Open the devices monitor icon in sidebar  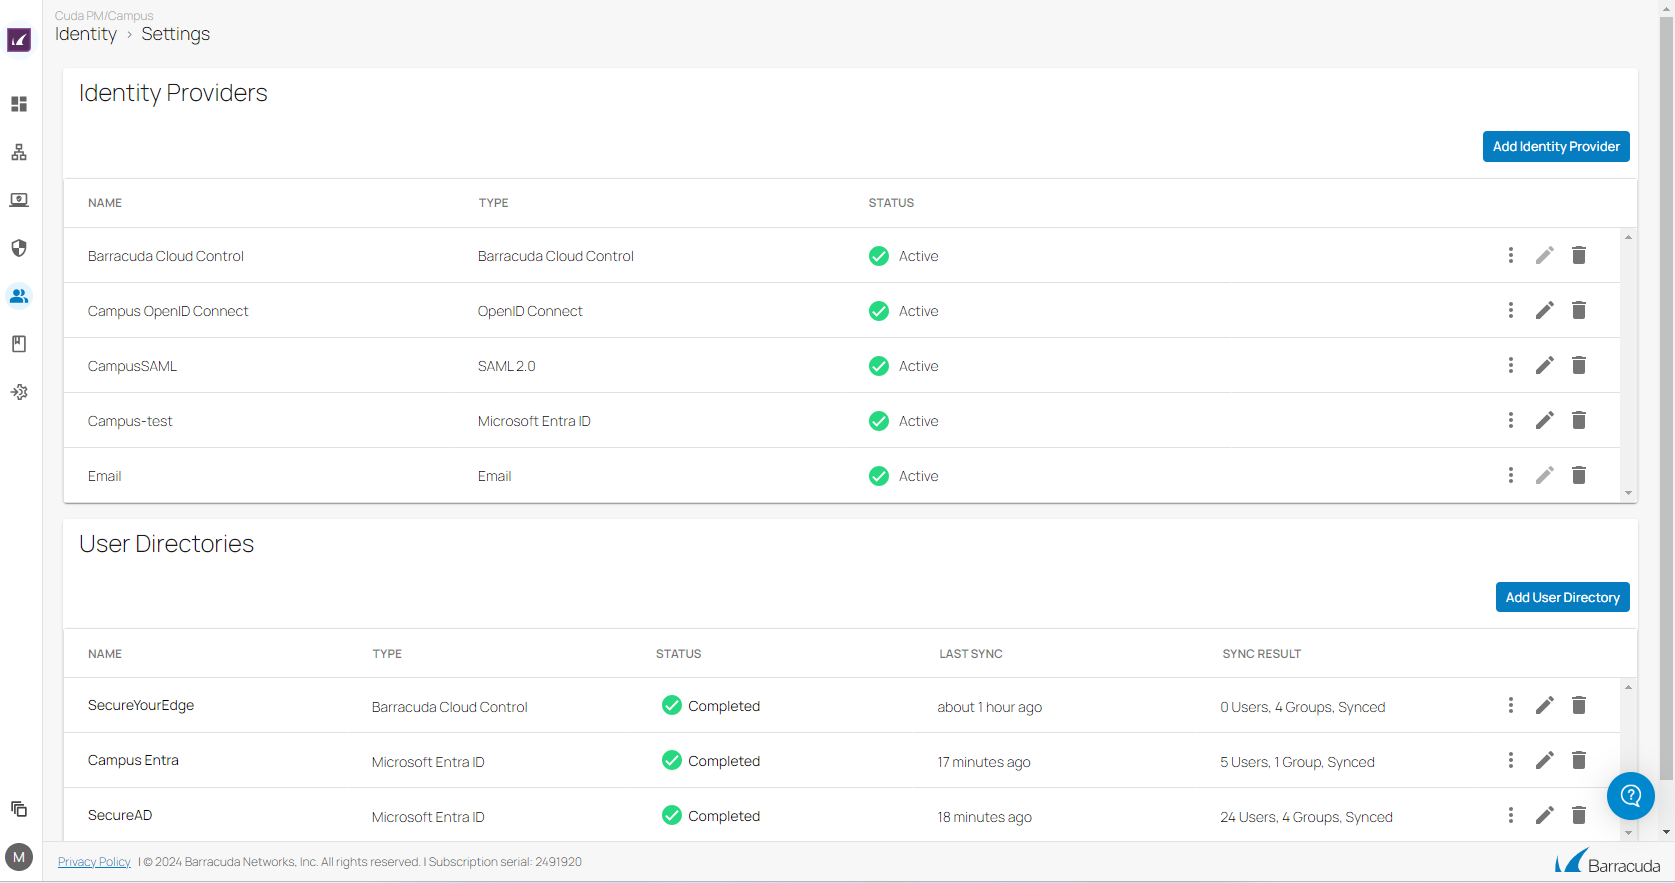tap(19, 200)
